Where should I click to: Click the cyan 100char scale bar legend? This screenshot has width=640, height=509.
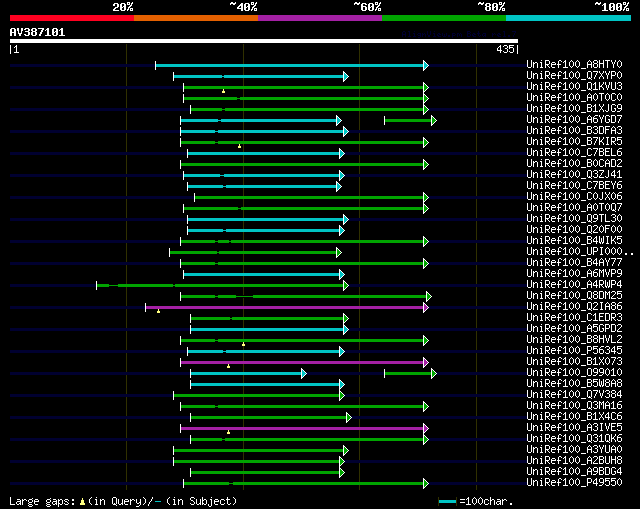point(447,501)
